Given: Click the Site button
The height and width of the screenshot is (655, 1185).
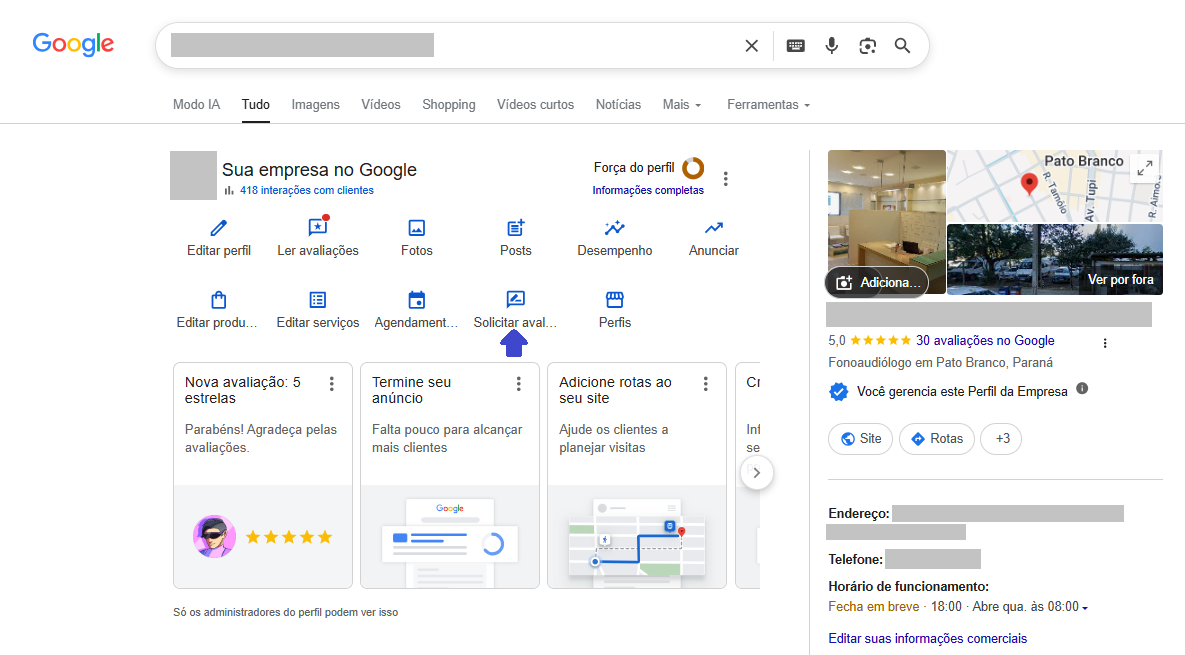Looking at the screenshot, I should tap(861, 439).
